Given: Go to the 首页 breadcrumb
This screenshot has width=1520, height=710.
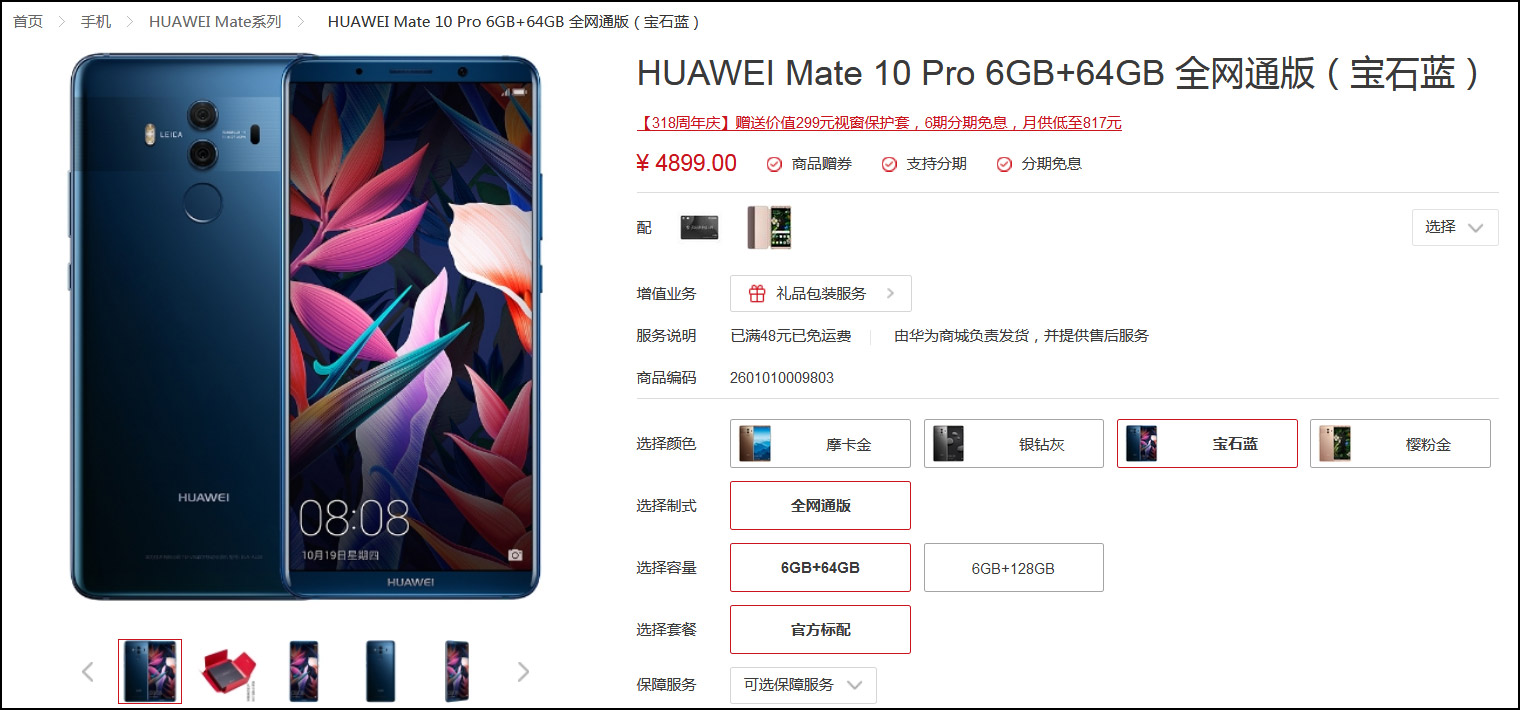Looking at the screenshot, I should [28, 21].
